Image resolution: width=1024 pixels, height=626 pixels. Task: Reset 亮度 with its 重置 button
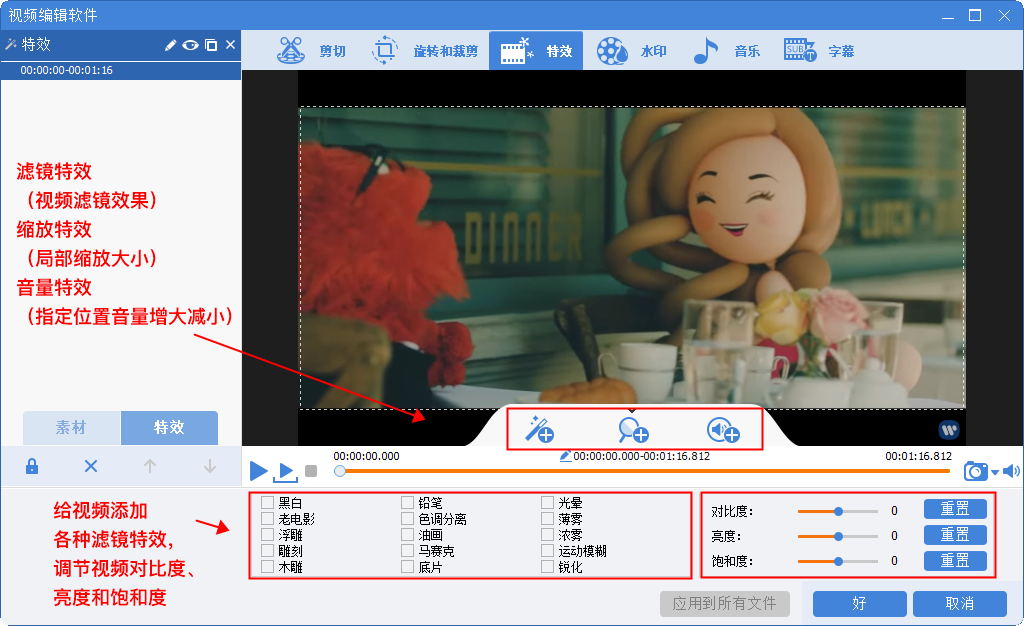click(955, 535)
